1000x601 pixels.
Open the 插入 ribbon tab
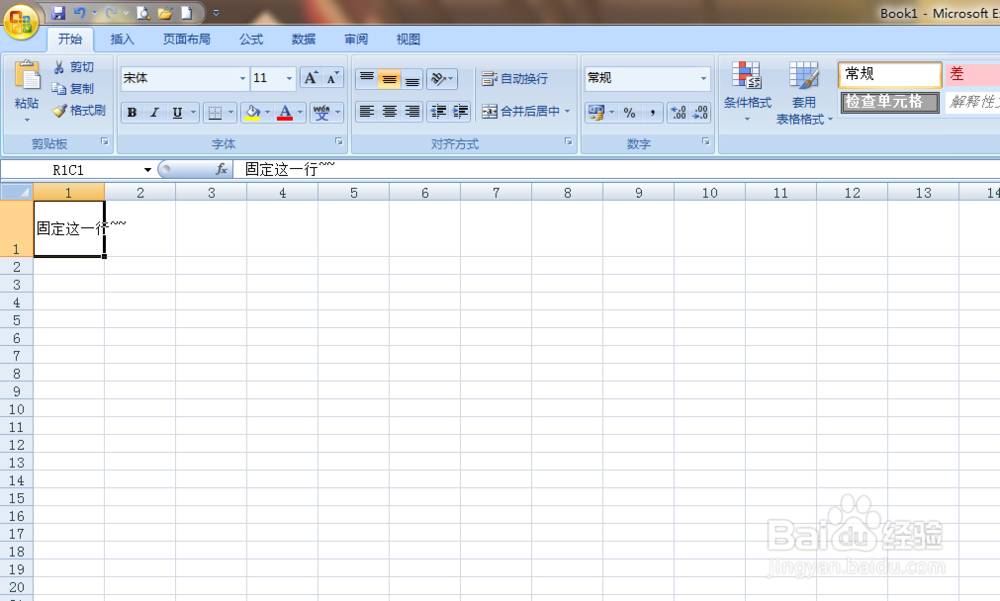click(122, 40)
